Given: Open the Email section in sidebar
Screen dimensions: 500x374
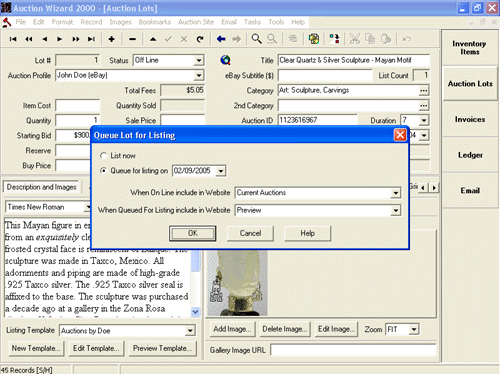Looking at the screenshot, I should (469, 191).
